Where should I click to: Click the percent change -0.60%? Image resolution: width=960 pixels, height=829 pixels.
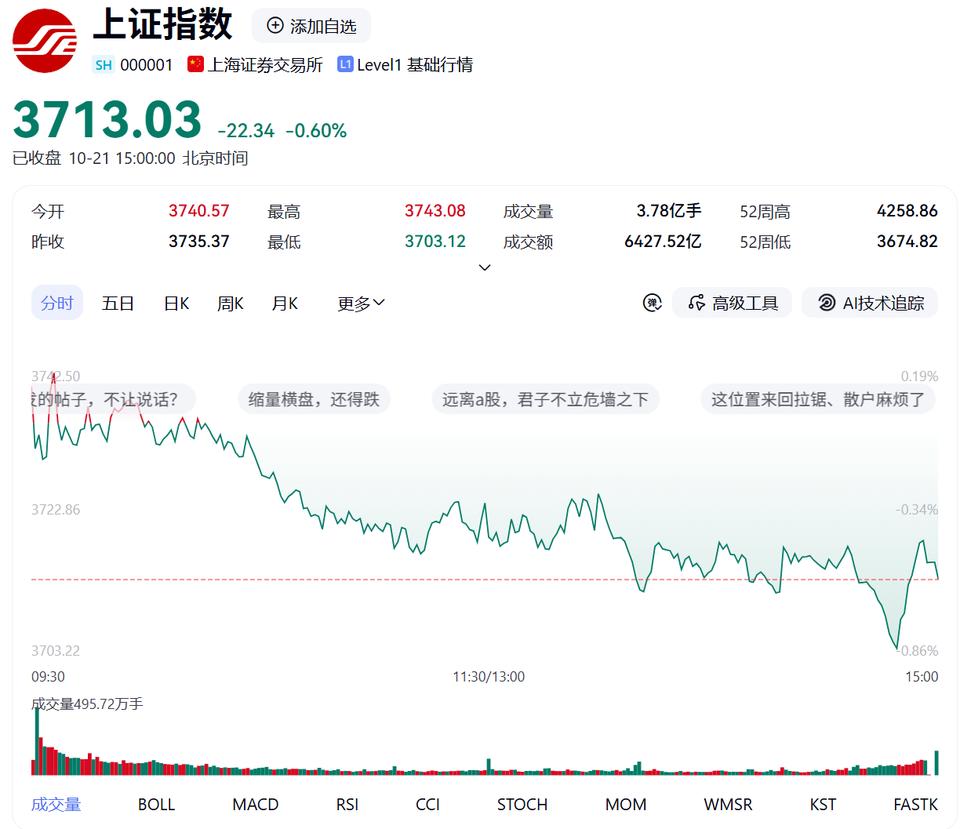[316, 130]
